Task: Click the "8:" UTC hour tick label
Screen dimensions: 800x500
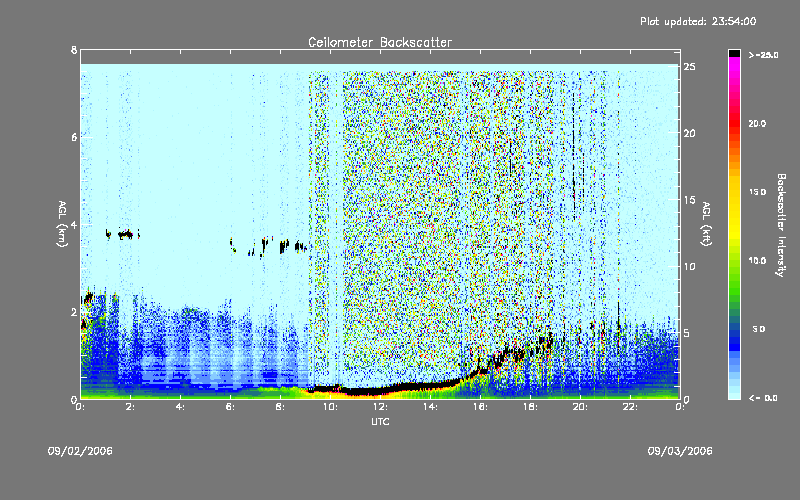Action: [x=281, y=407]
